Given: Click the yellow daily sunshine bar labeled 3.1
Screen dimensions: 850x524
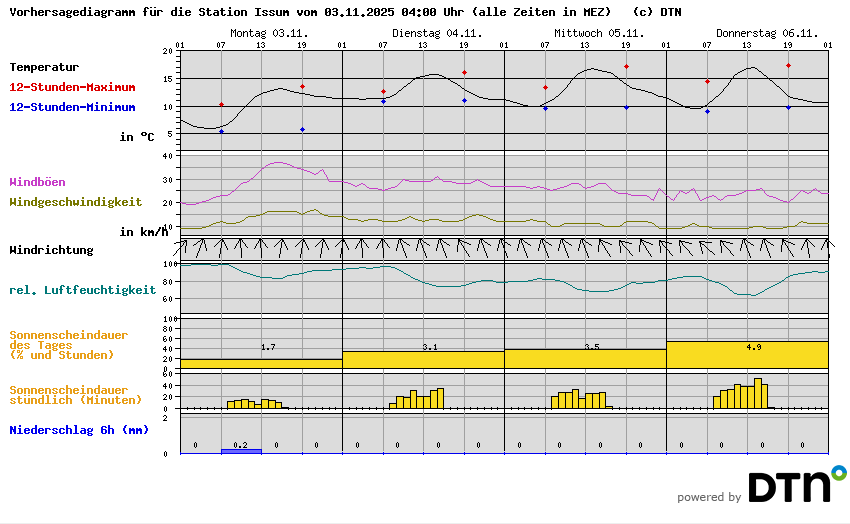Looking at the screenshot, I should [x=423, y=359].
